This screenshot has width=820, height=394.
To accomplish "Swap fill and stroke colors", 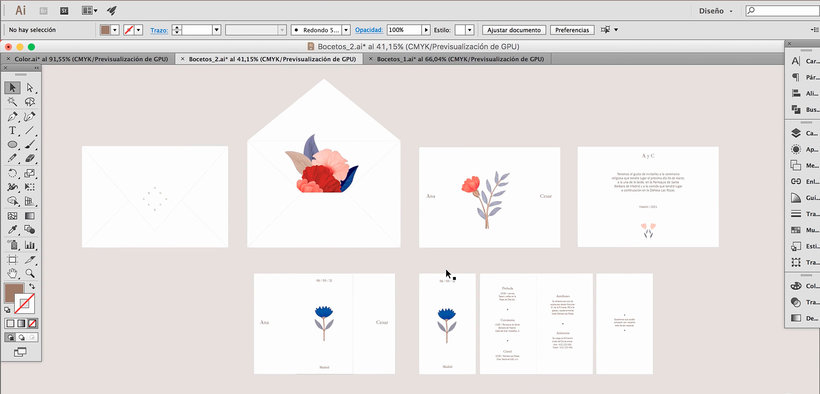I will pyautogui.click(x=32, y=286).
